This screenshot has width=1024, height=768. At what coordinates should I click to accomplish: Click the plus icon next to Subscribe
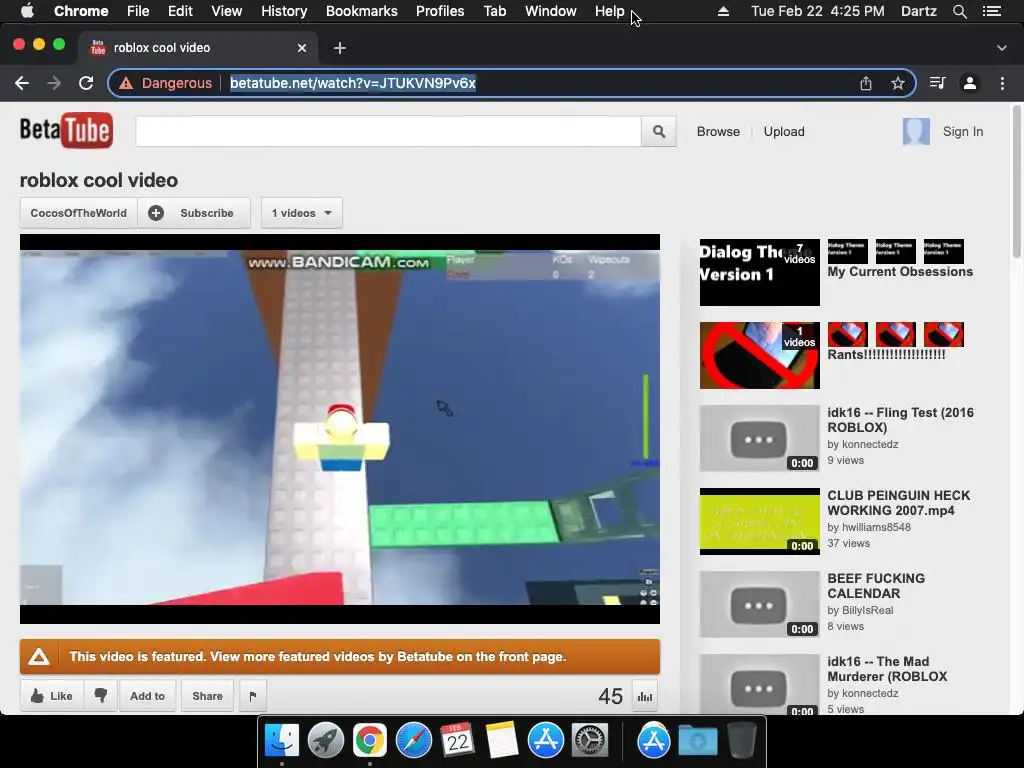click(x=156, y=213)
